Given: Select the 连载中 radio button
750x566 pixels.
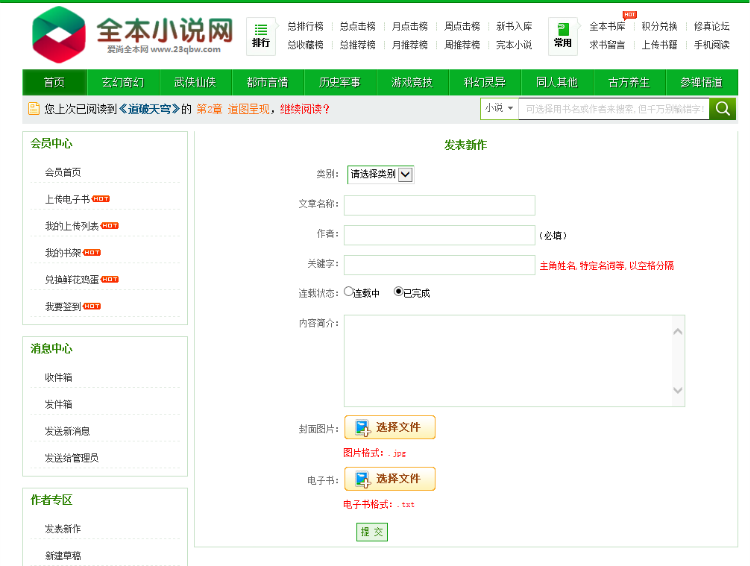Looking at the screenshot, I should point(349,292).
